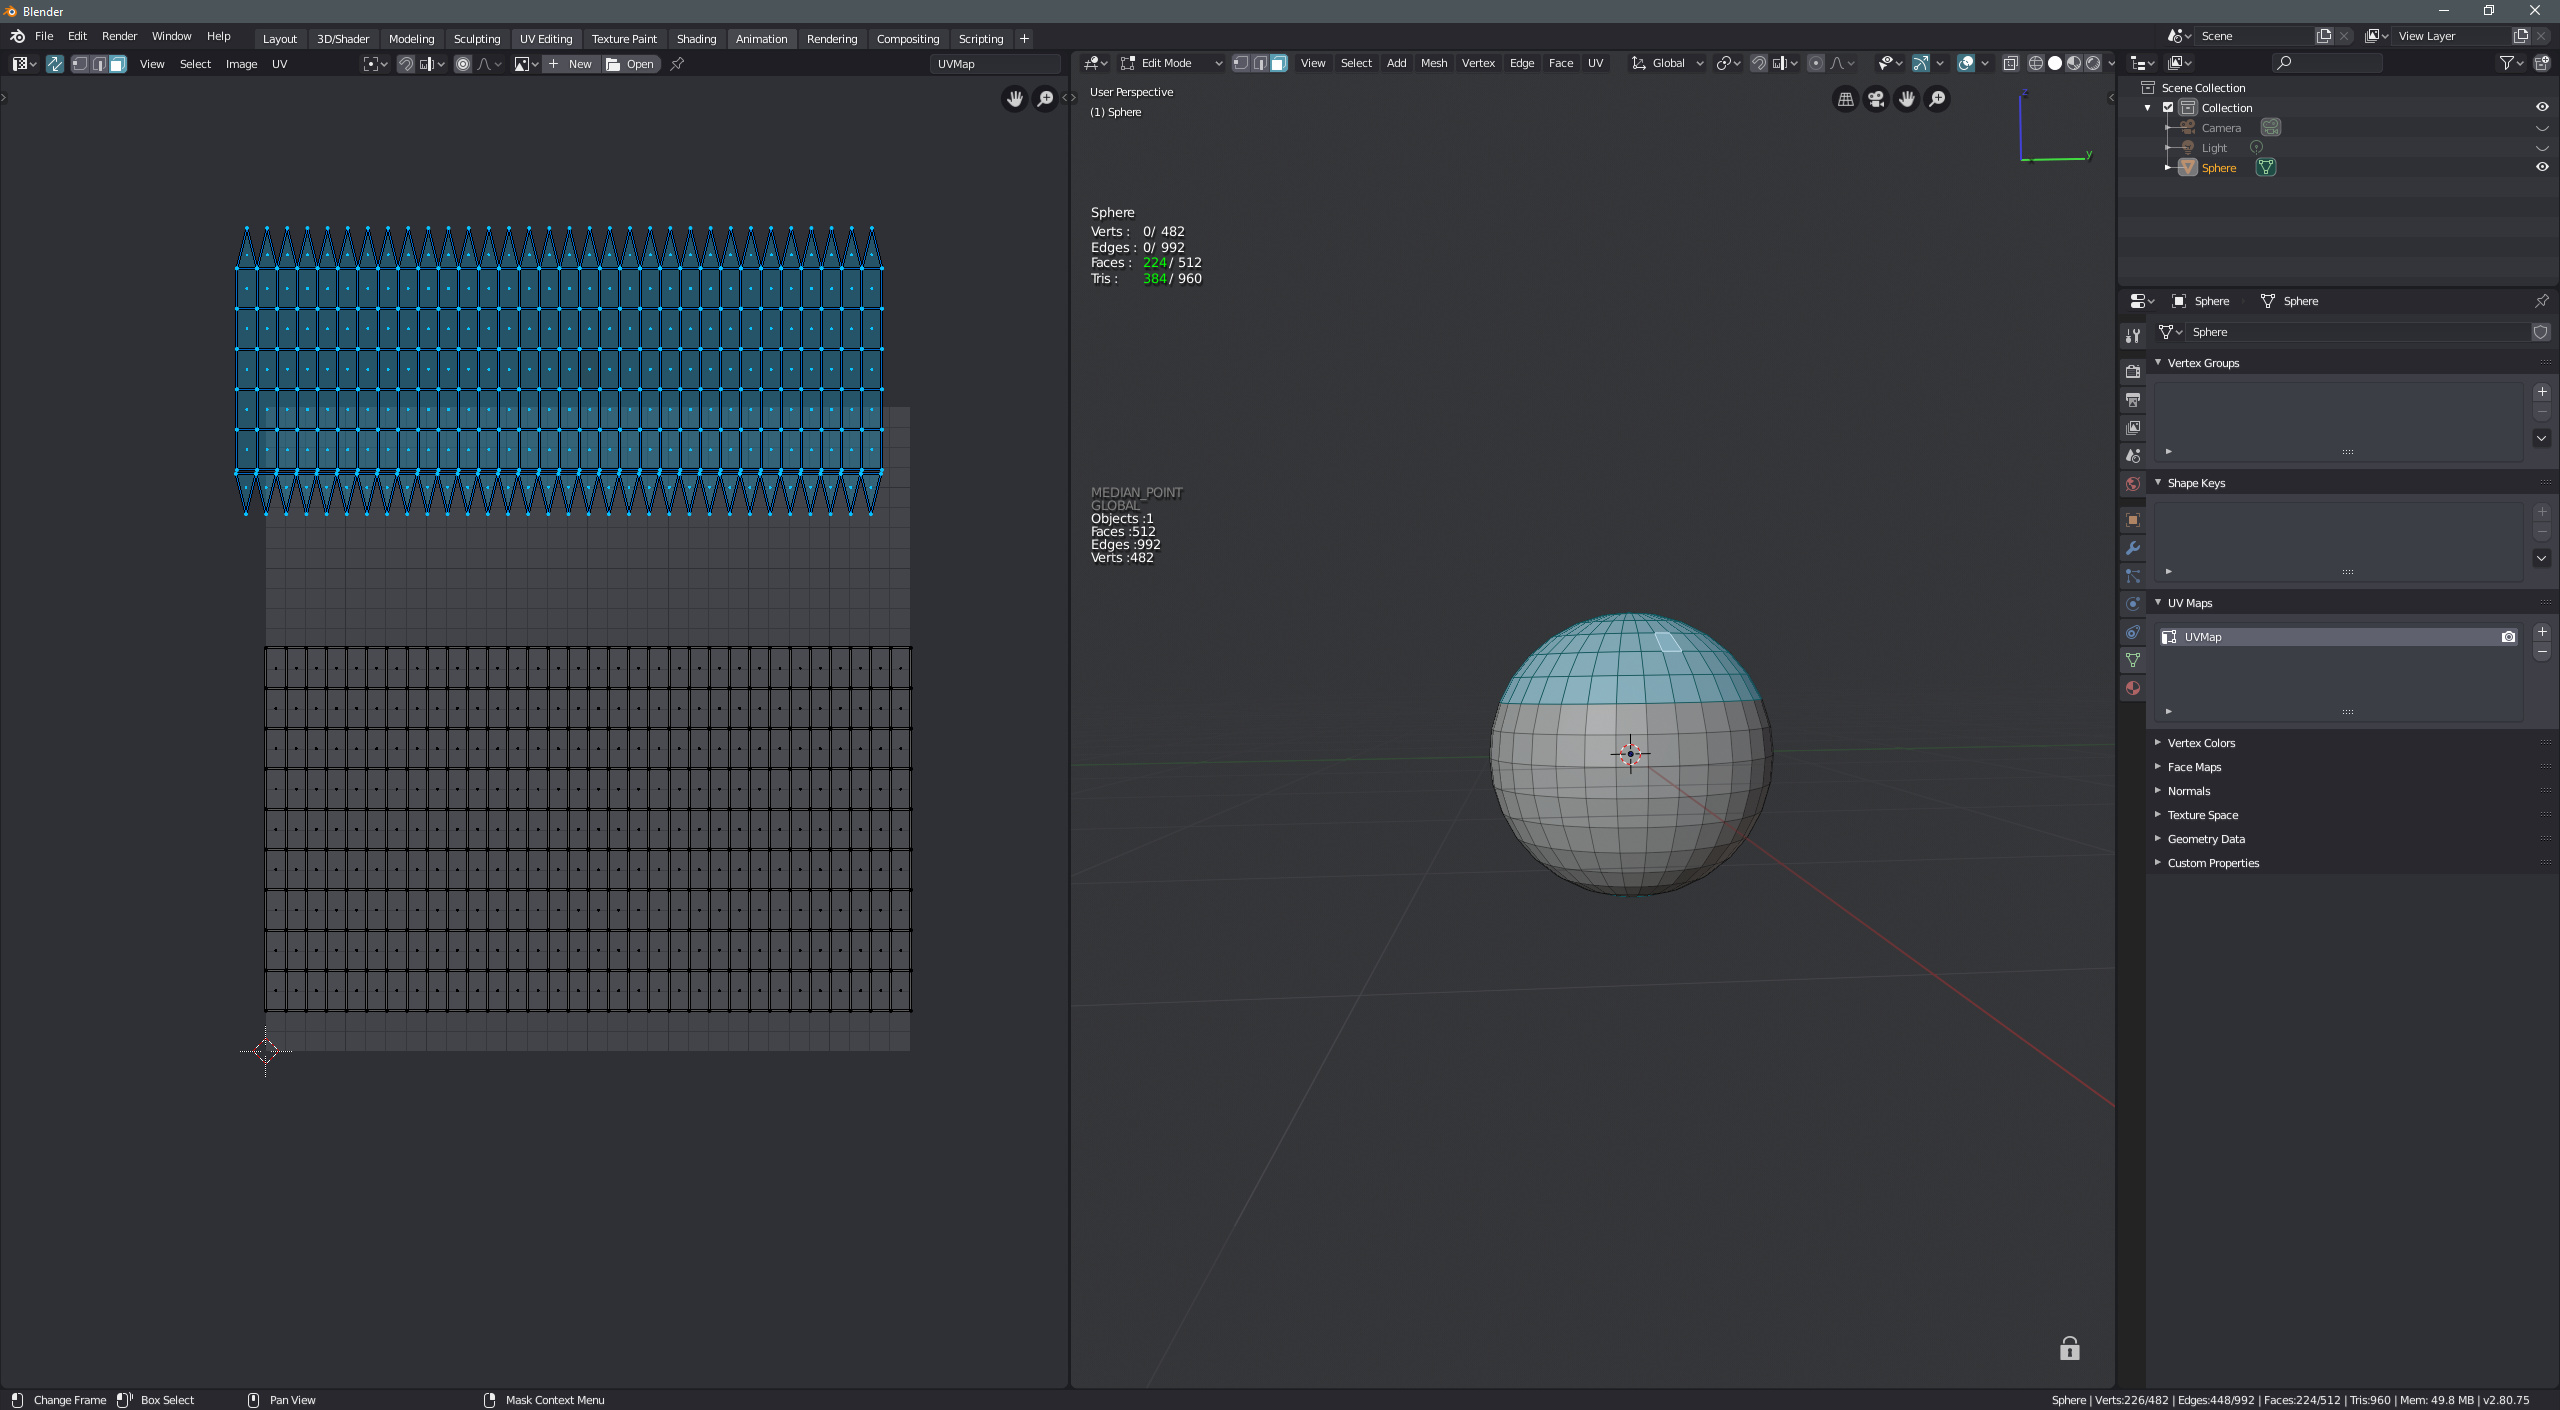Enable face select mode in 3D viewport

[x=1279, y=63]
